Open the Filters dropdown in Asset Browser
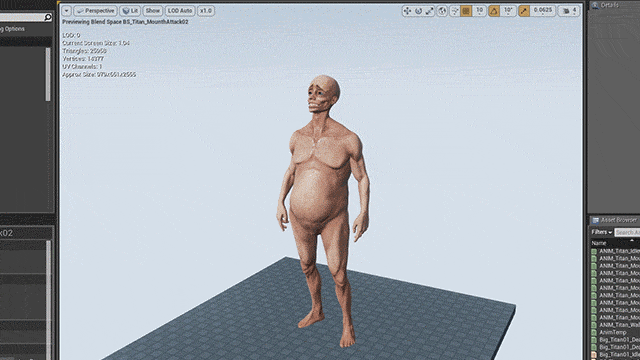This screenshot has width=640, height=360. click(x=602, y=232)
